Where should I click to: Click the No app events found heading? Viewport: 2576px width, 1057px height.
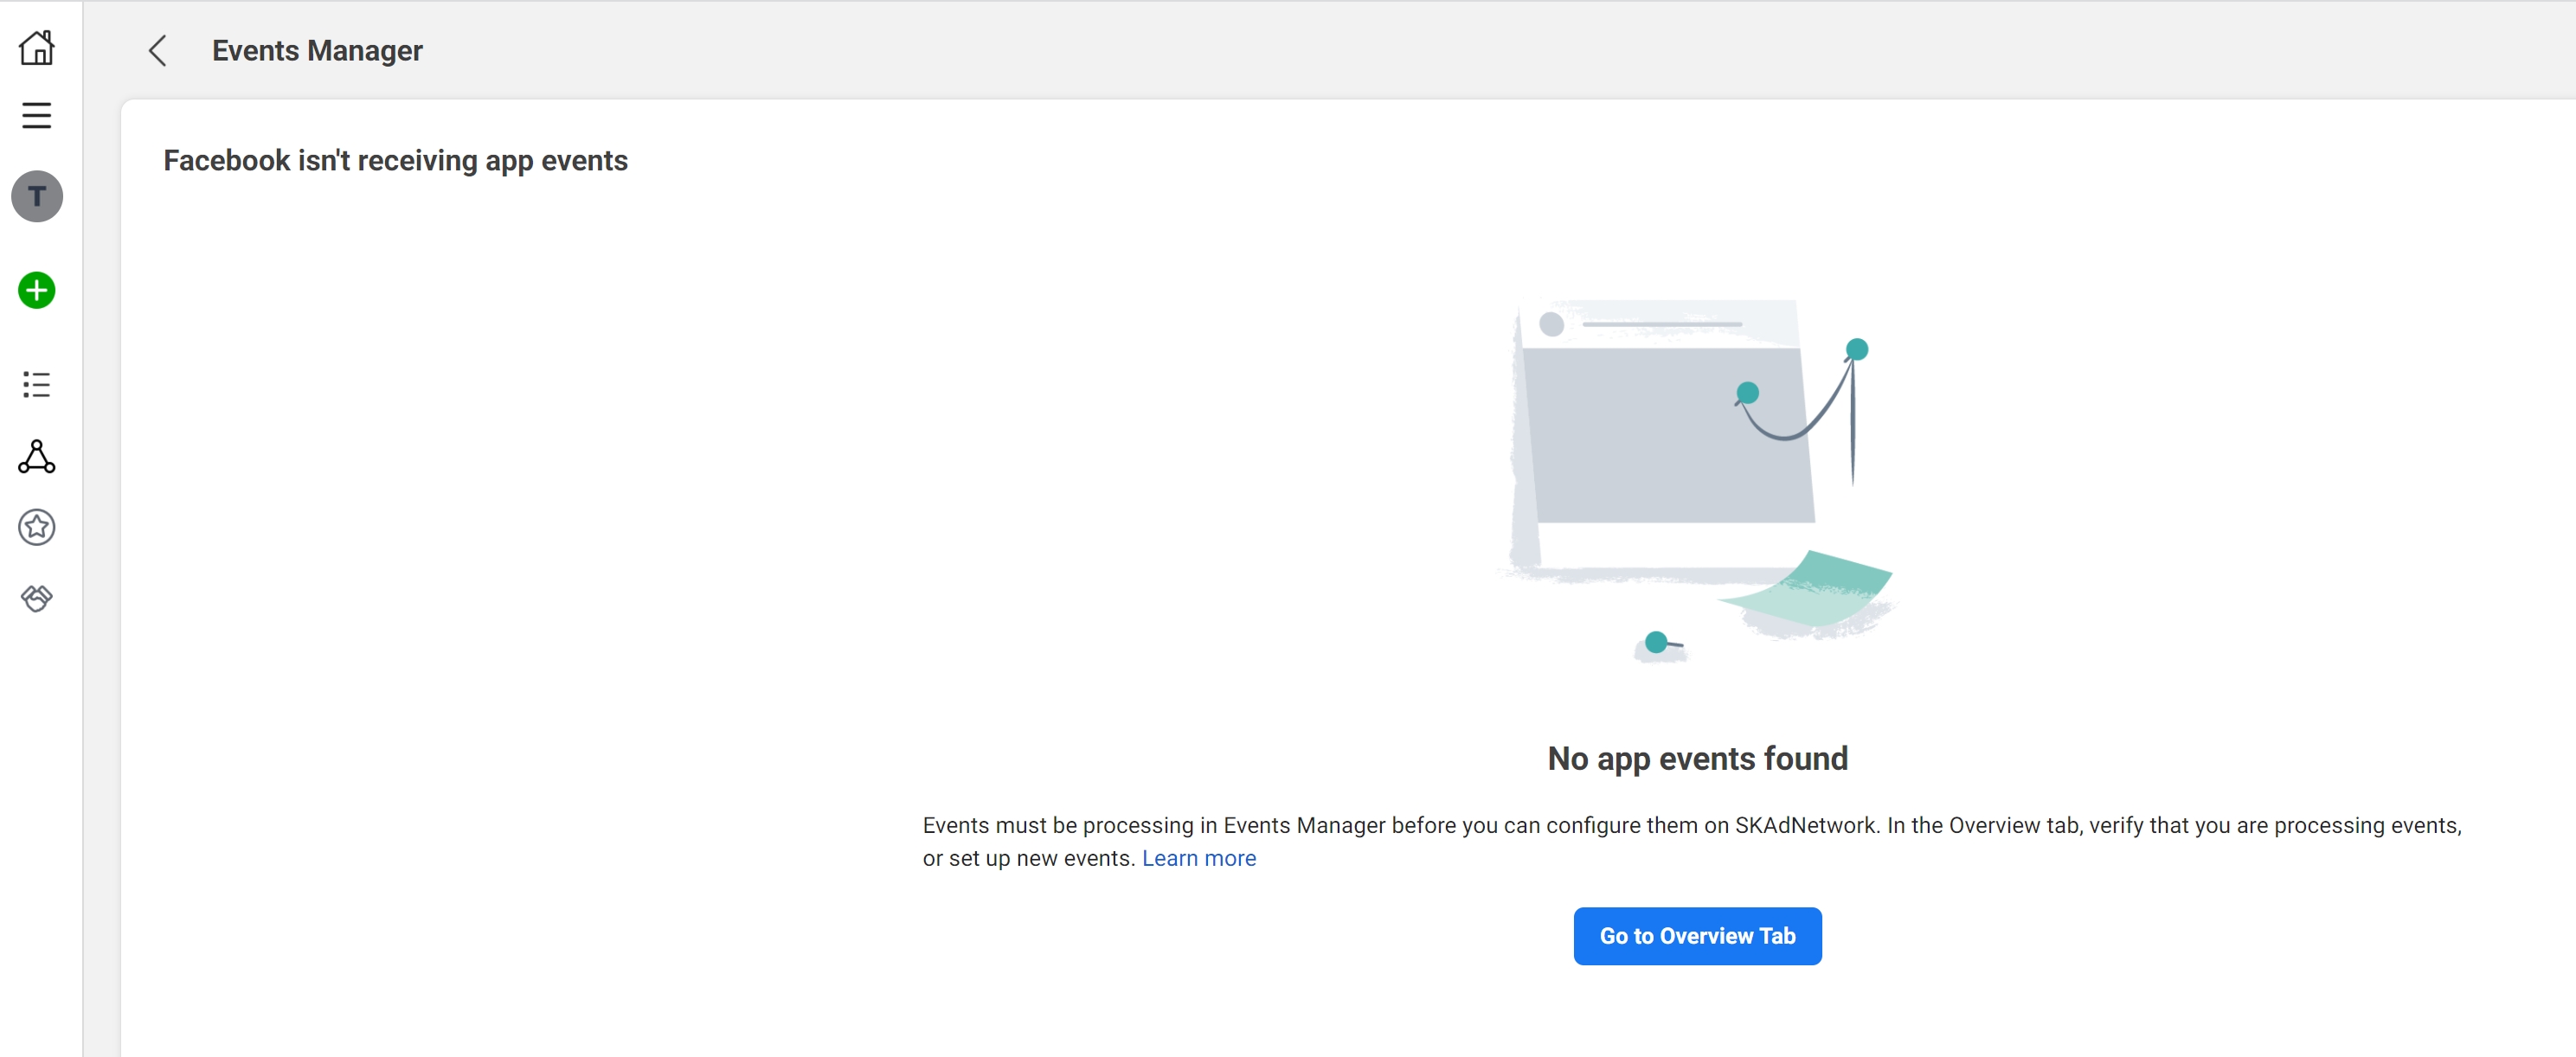point(1697,759)
